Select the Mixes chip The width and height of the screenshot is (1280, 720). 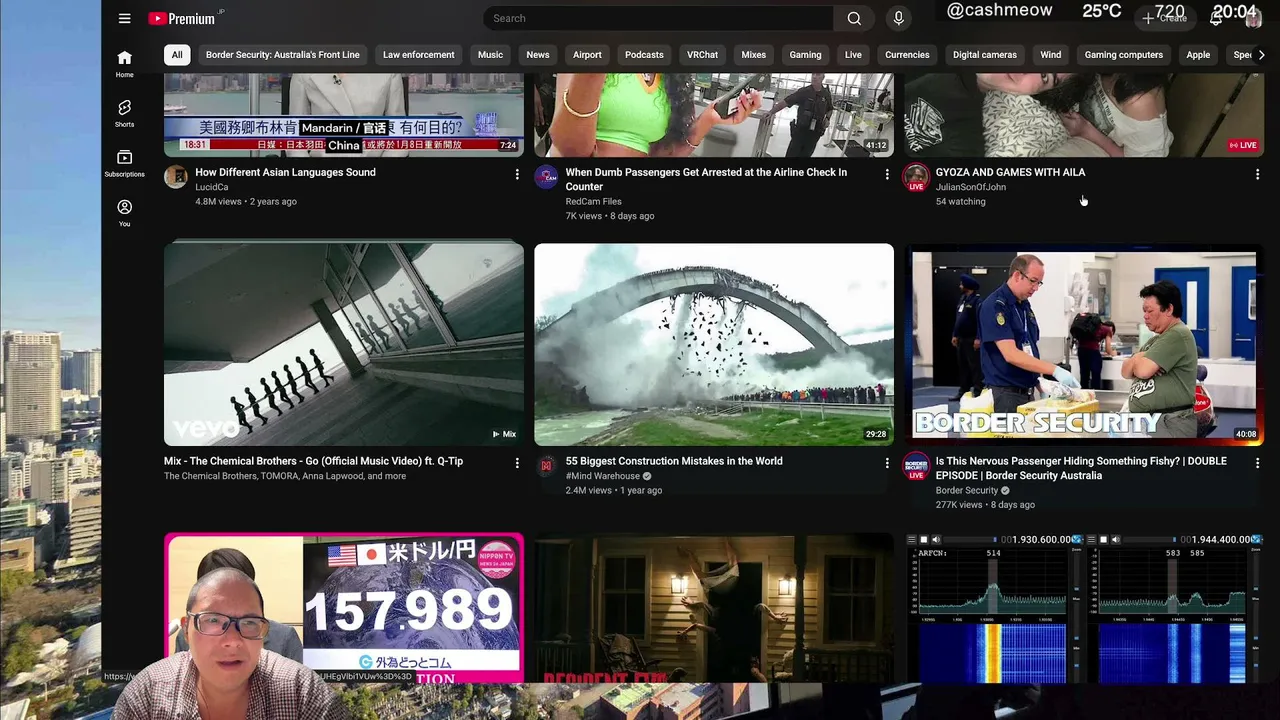[x=753, y=55]
